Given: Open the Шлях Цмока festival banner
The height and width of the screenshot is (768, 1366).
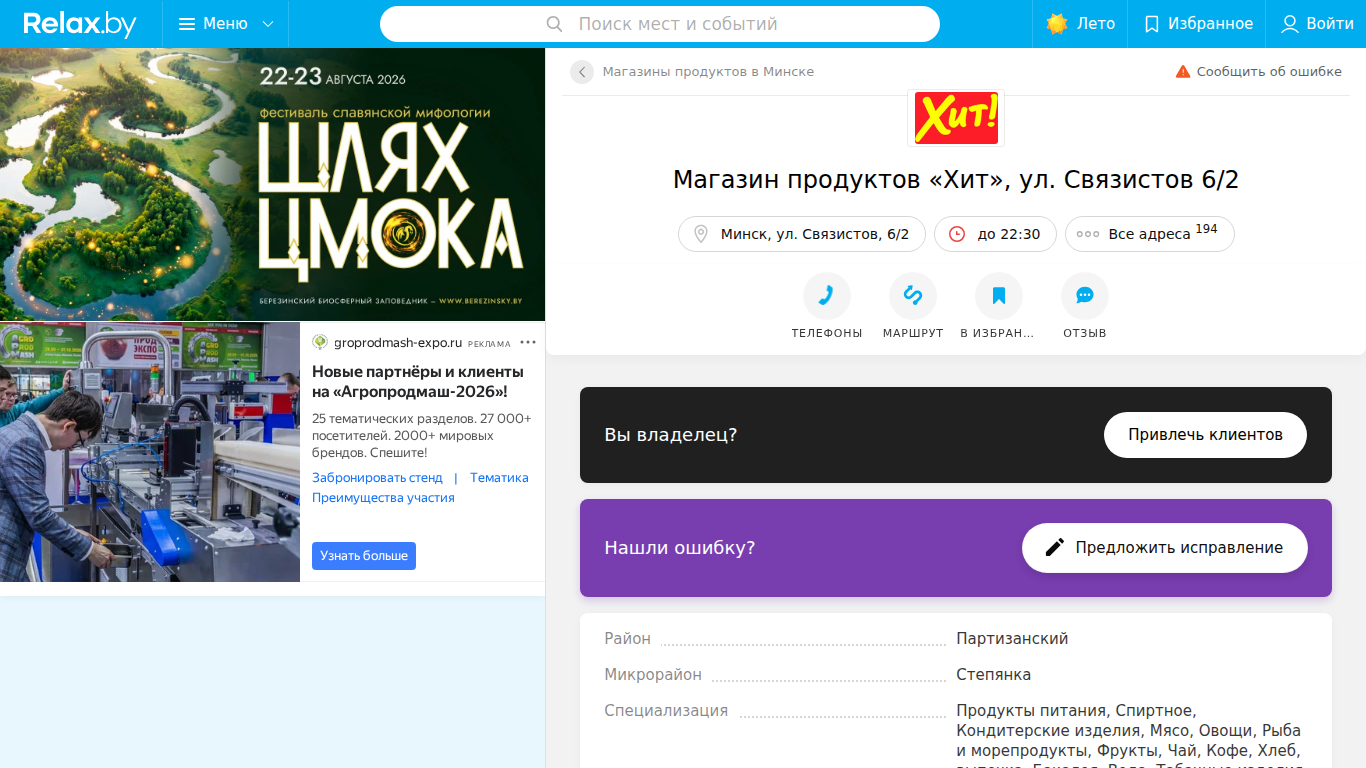Looking at the screenshot, I should point(272,184).
